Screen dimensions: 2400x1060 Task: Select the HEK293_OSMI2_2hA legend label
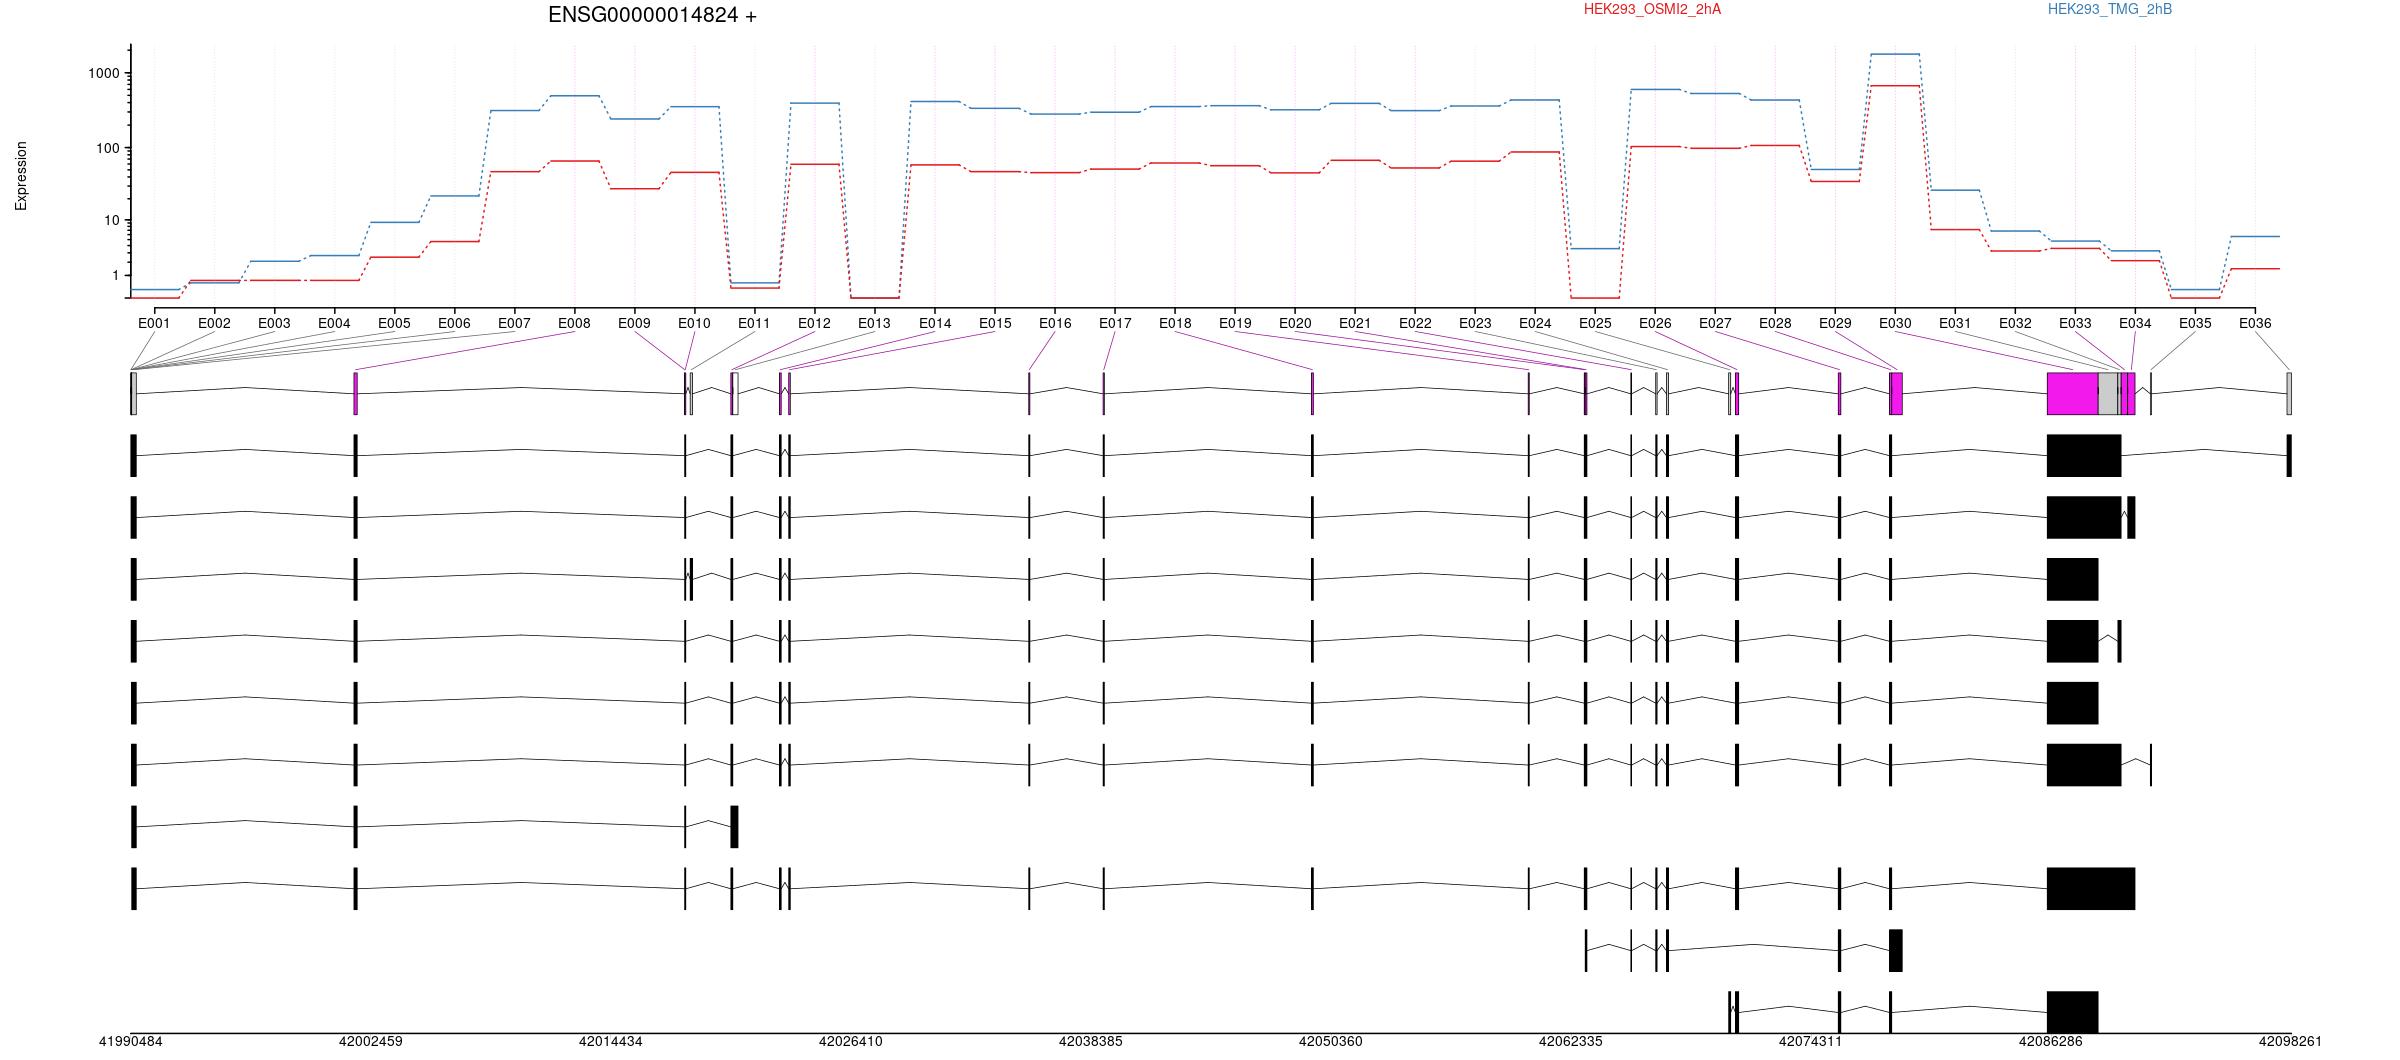coord(1652,9)
